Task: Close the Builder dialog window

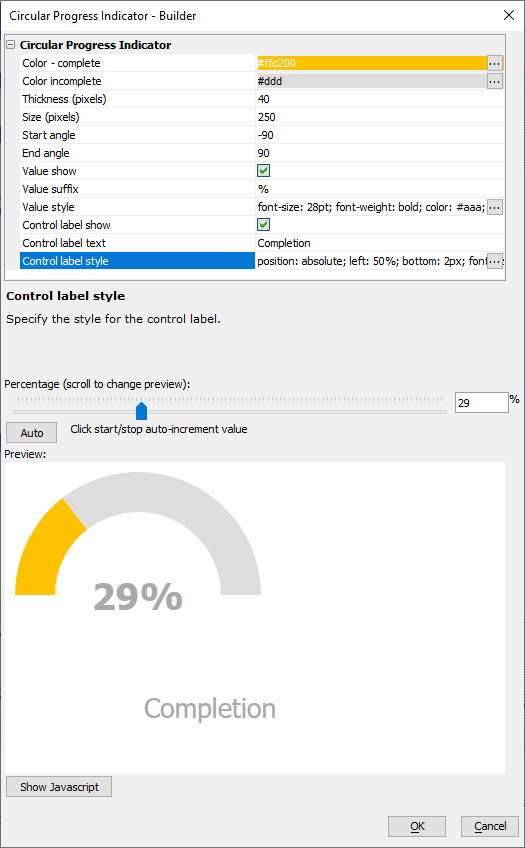Action: (509, 15)
